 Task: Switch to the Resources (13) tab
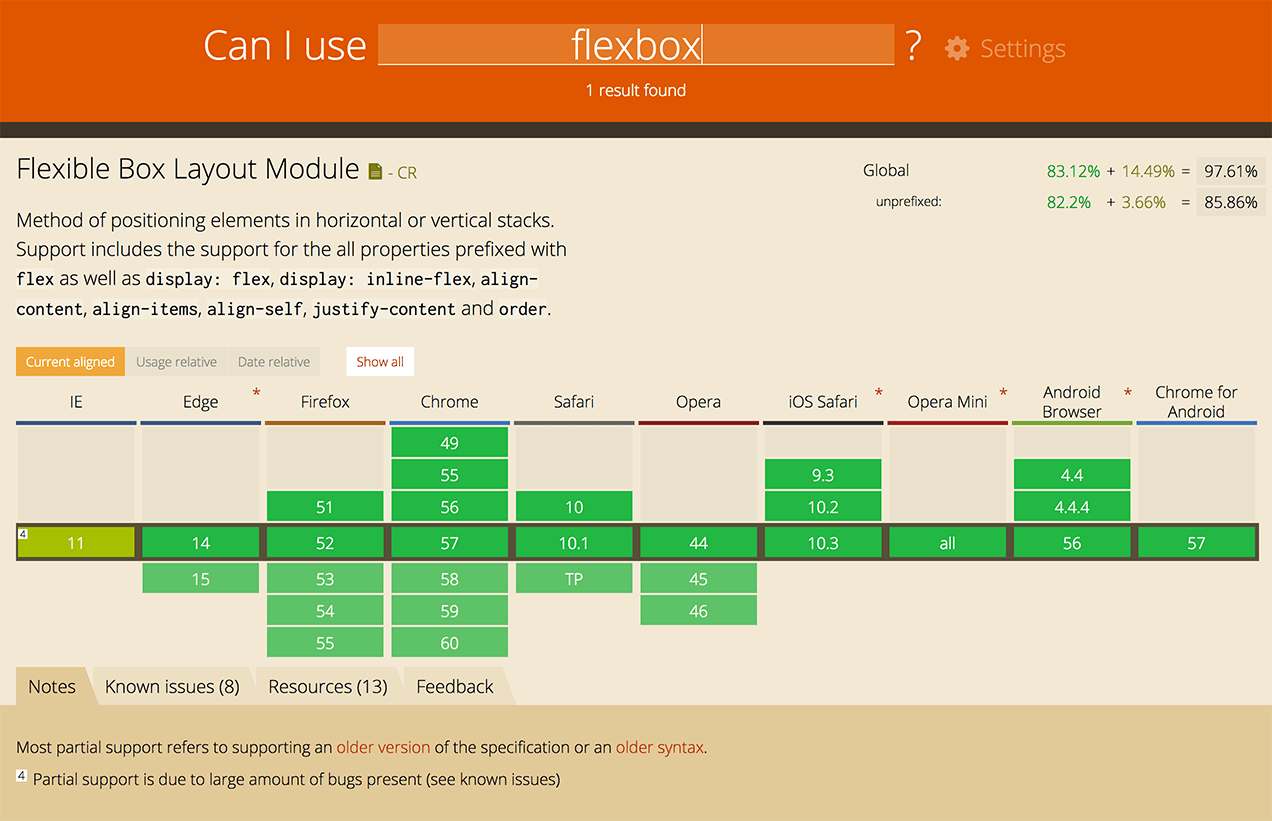328,687
